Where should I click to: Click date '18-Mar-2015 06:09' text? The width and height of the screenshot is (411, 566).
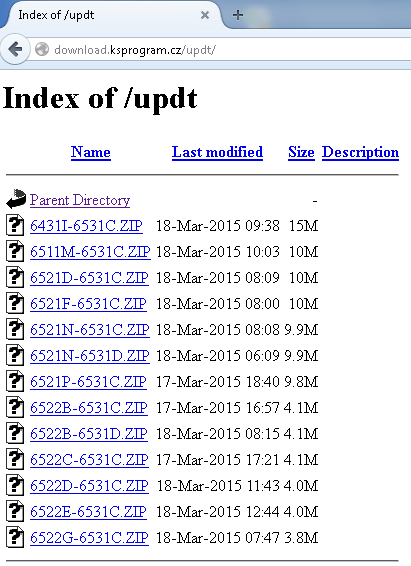pos(218,356)
